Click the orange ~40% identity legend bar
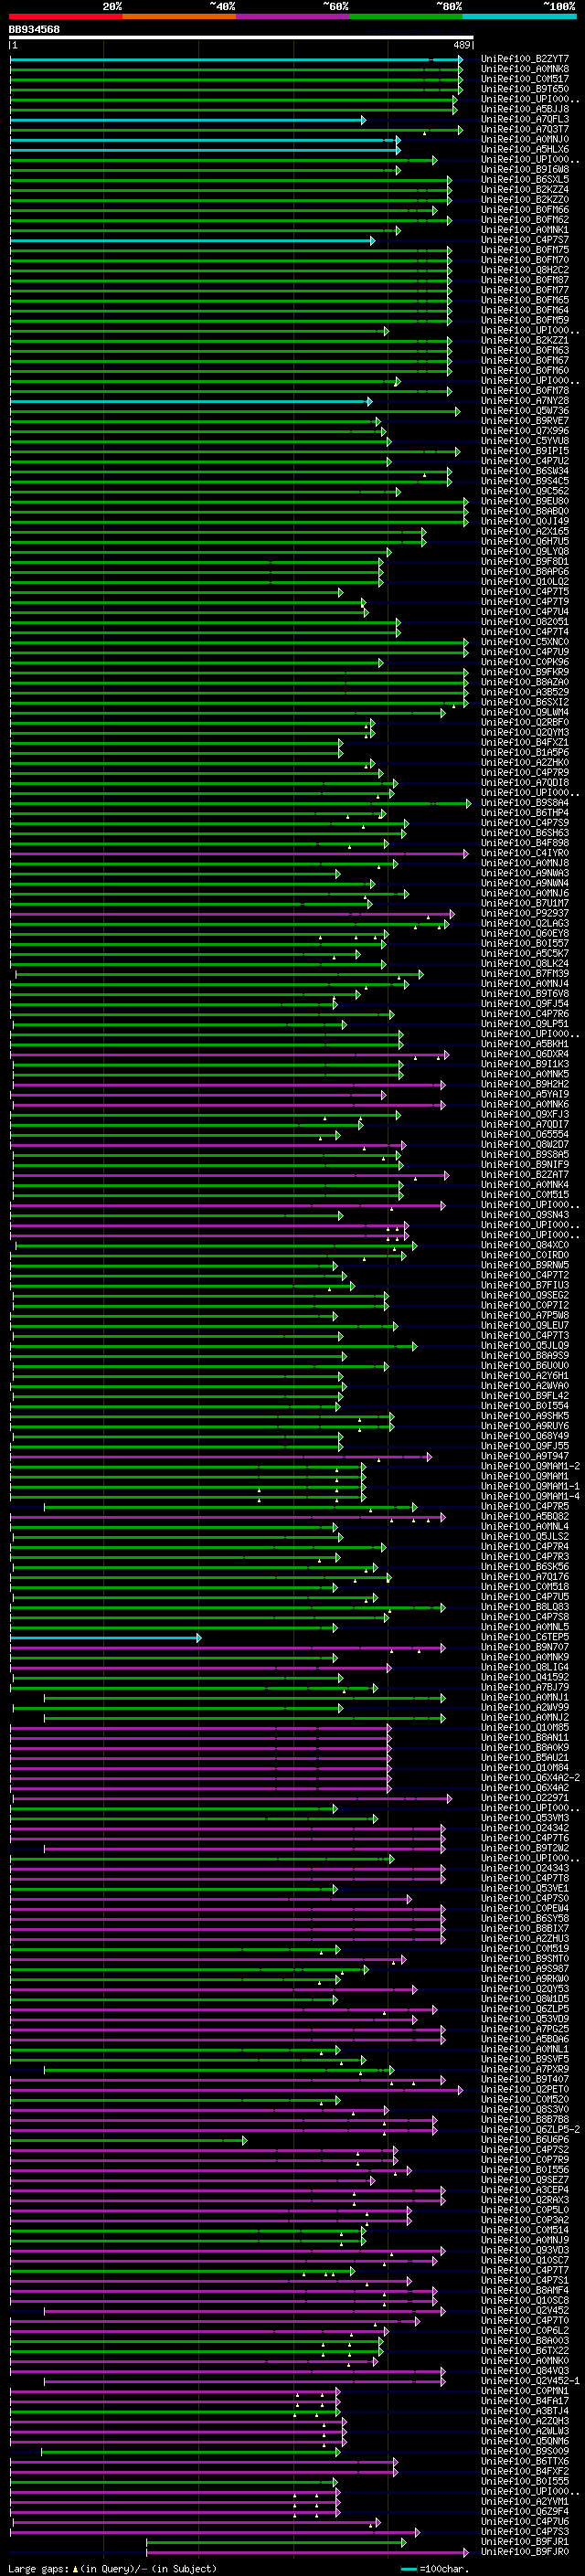The width and height of the screenshot is (585, 2576). (179, 16)
